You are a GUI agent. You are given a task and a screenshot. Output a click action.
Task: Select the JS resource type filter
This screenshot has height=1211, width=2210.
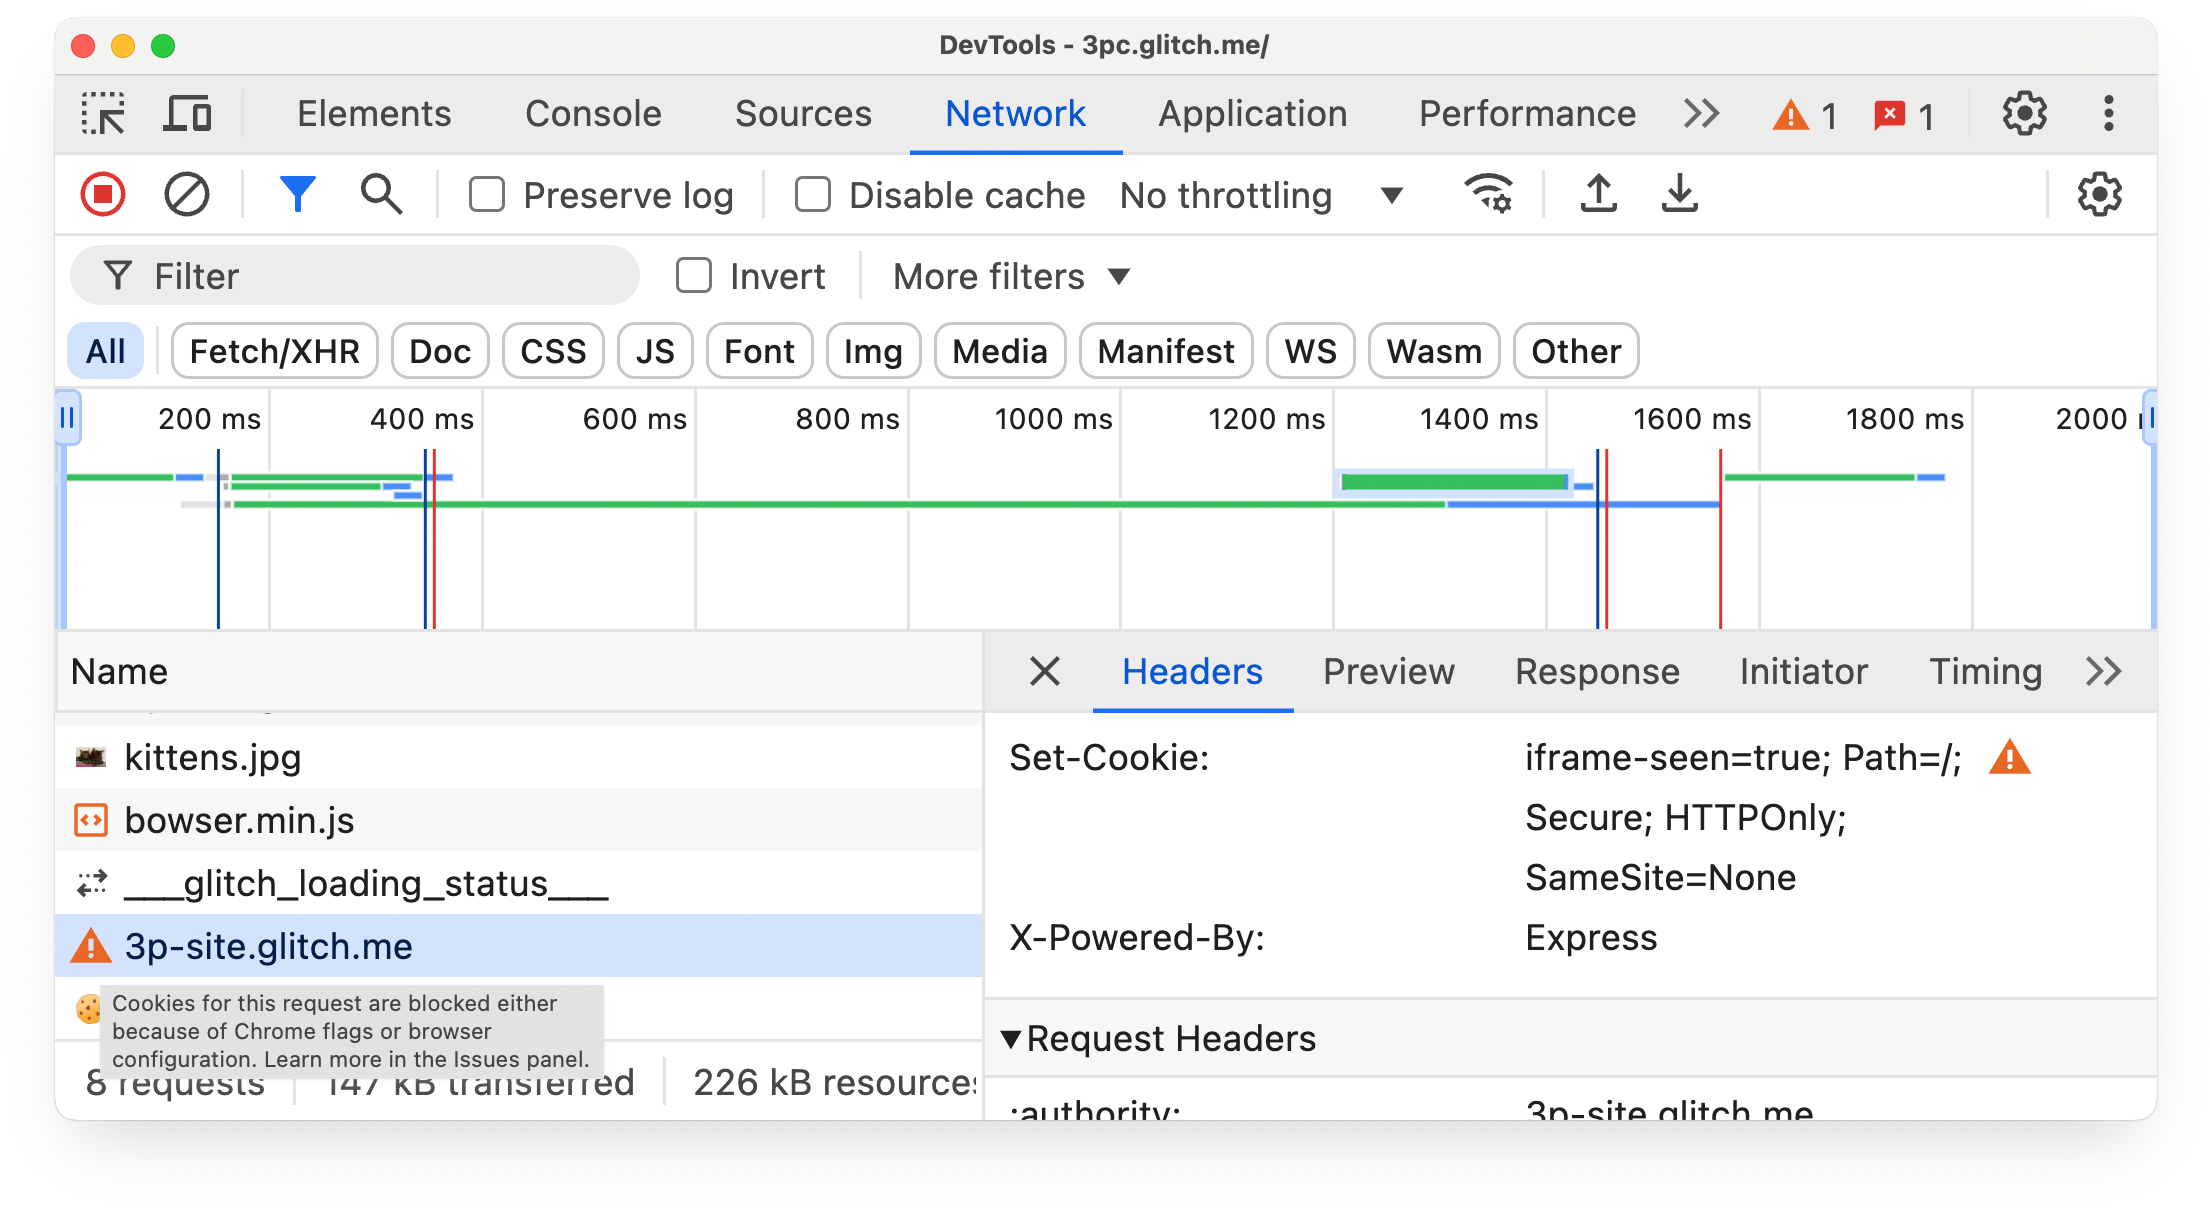point(655,352)
